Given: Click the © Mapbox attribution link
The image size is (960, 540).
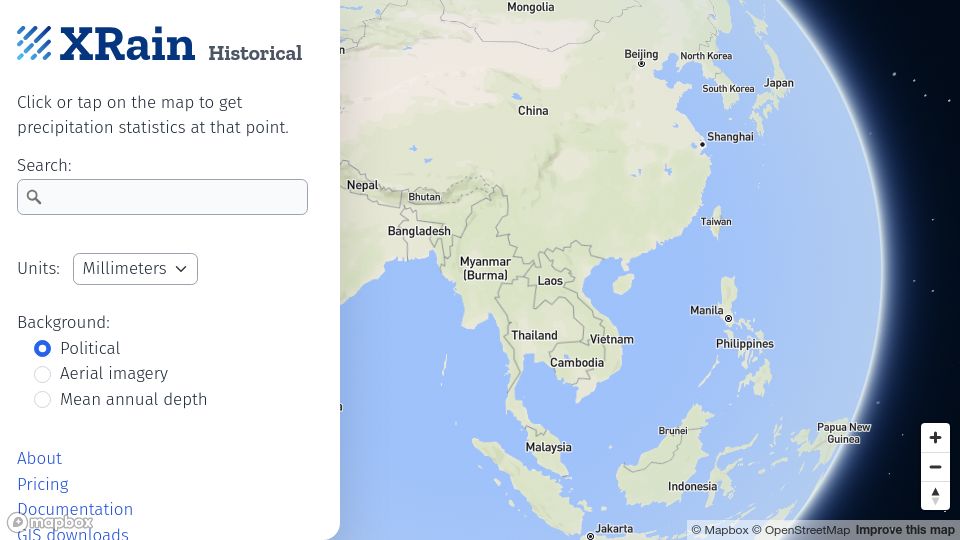Looking at the screenshot, I should point(719,530).
